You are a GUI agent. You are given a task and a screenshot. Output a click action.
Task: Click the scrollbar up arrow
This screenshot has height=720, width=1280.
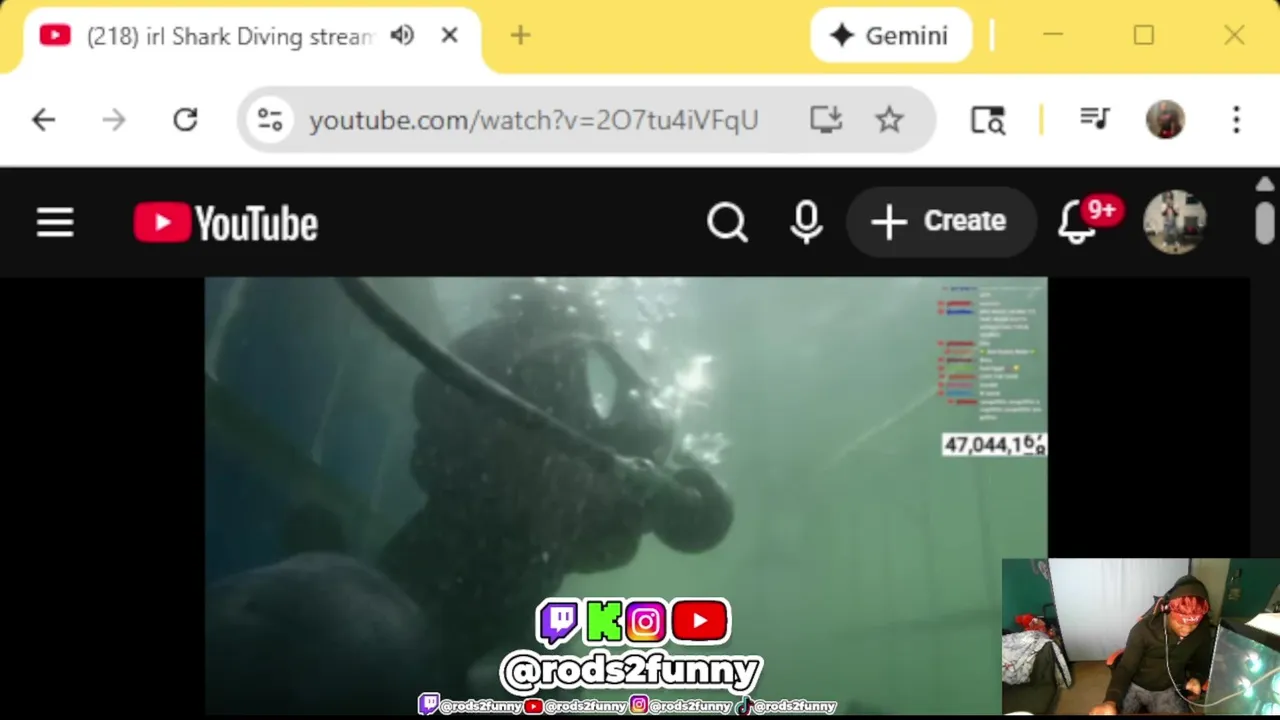click(x=1265, y=185)
